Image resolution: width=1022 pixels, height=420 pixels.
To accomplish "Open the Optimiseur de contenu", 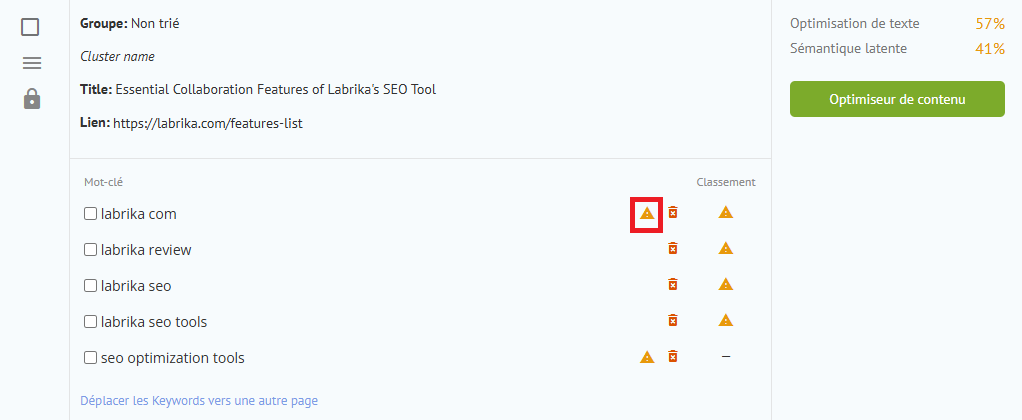I will coord(897,99).
